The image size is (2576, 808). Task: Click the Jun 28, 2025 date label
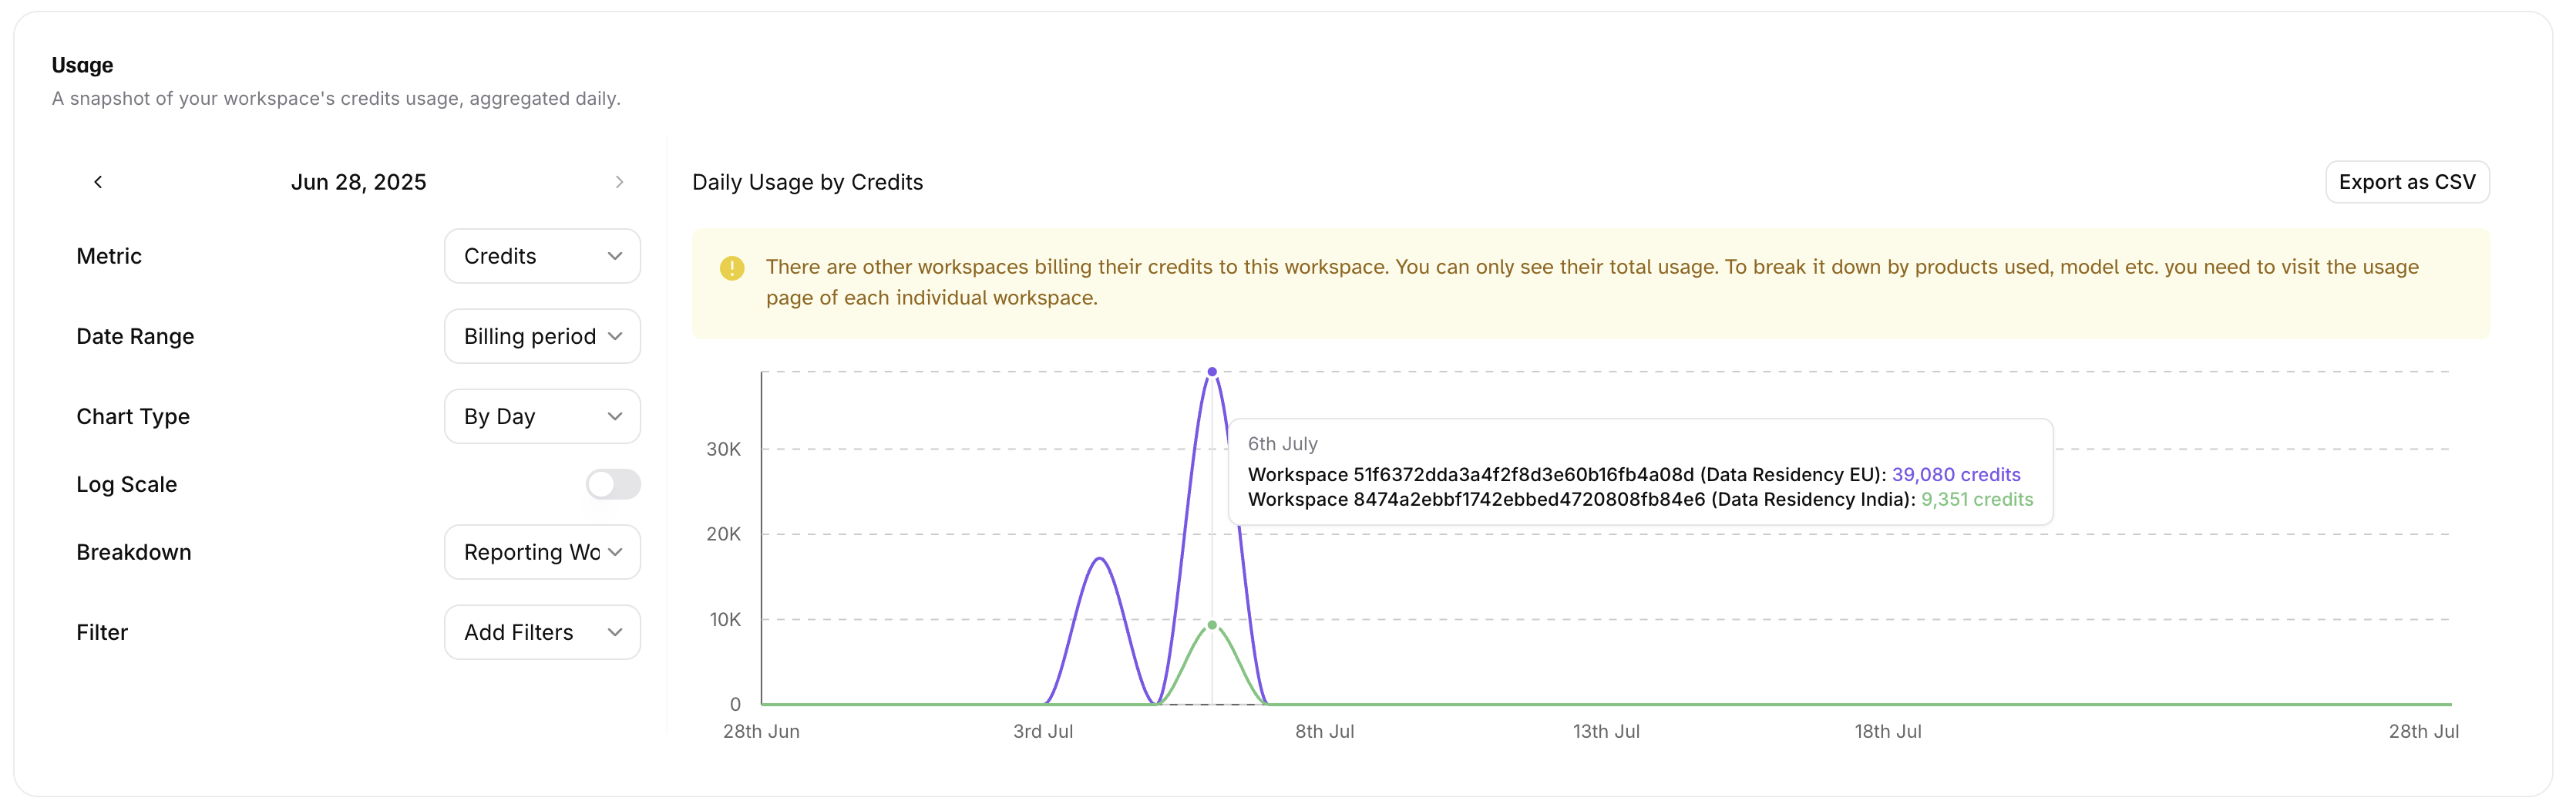358,182
